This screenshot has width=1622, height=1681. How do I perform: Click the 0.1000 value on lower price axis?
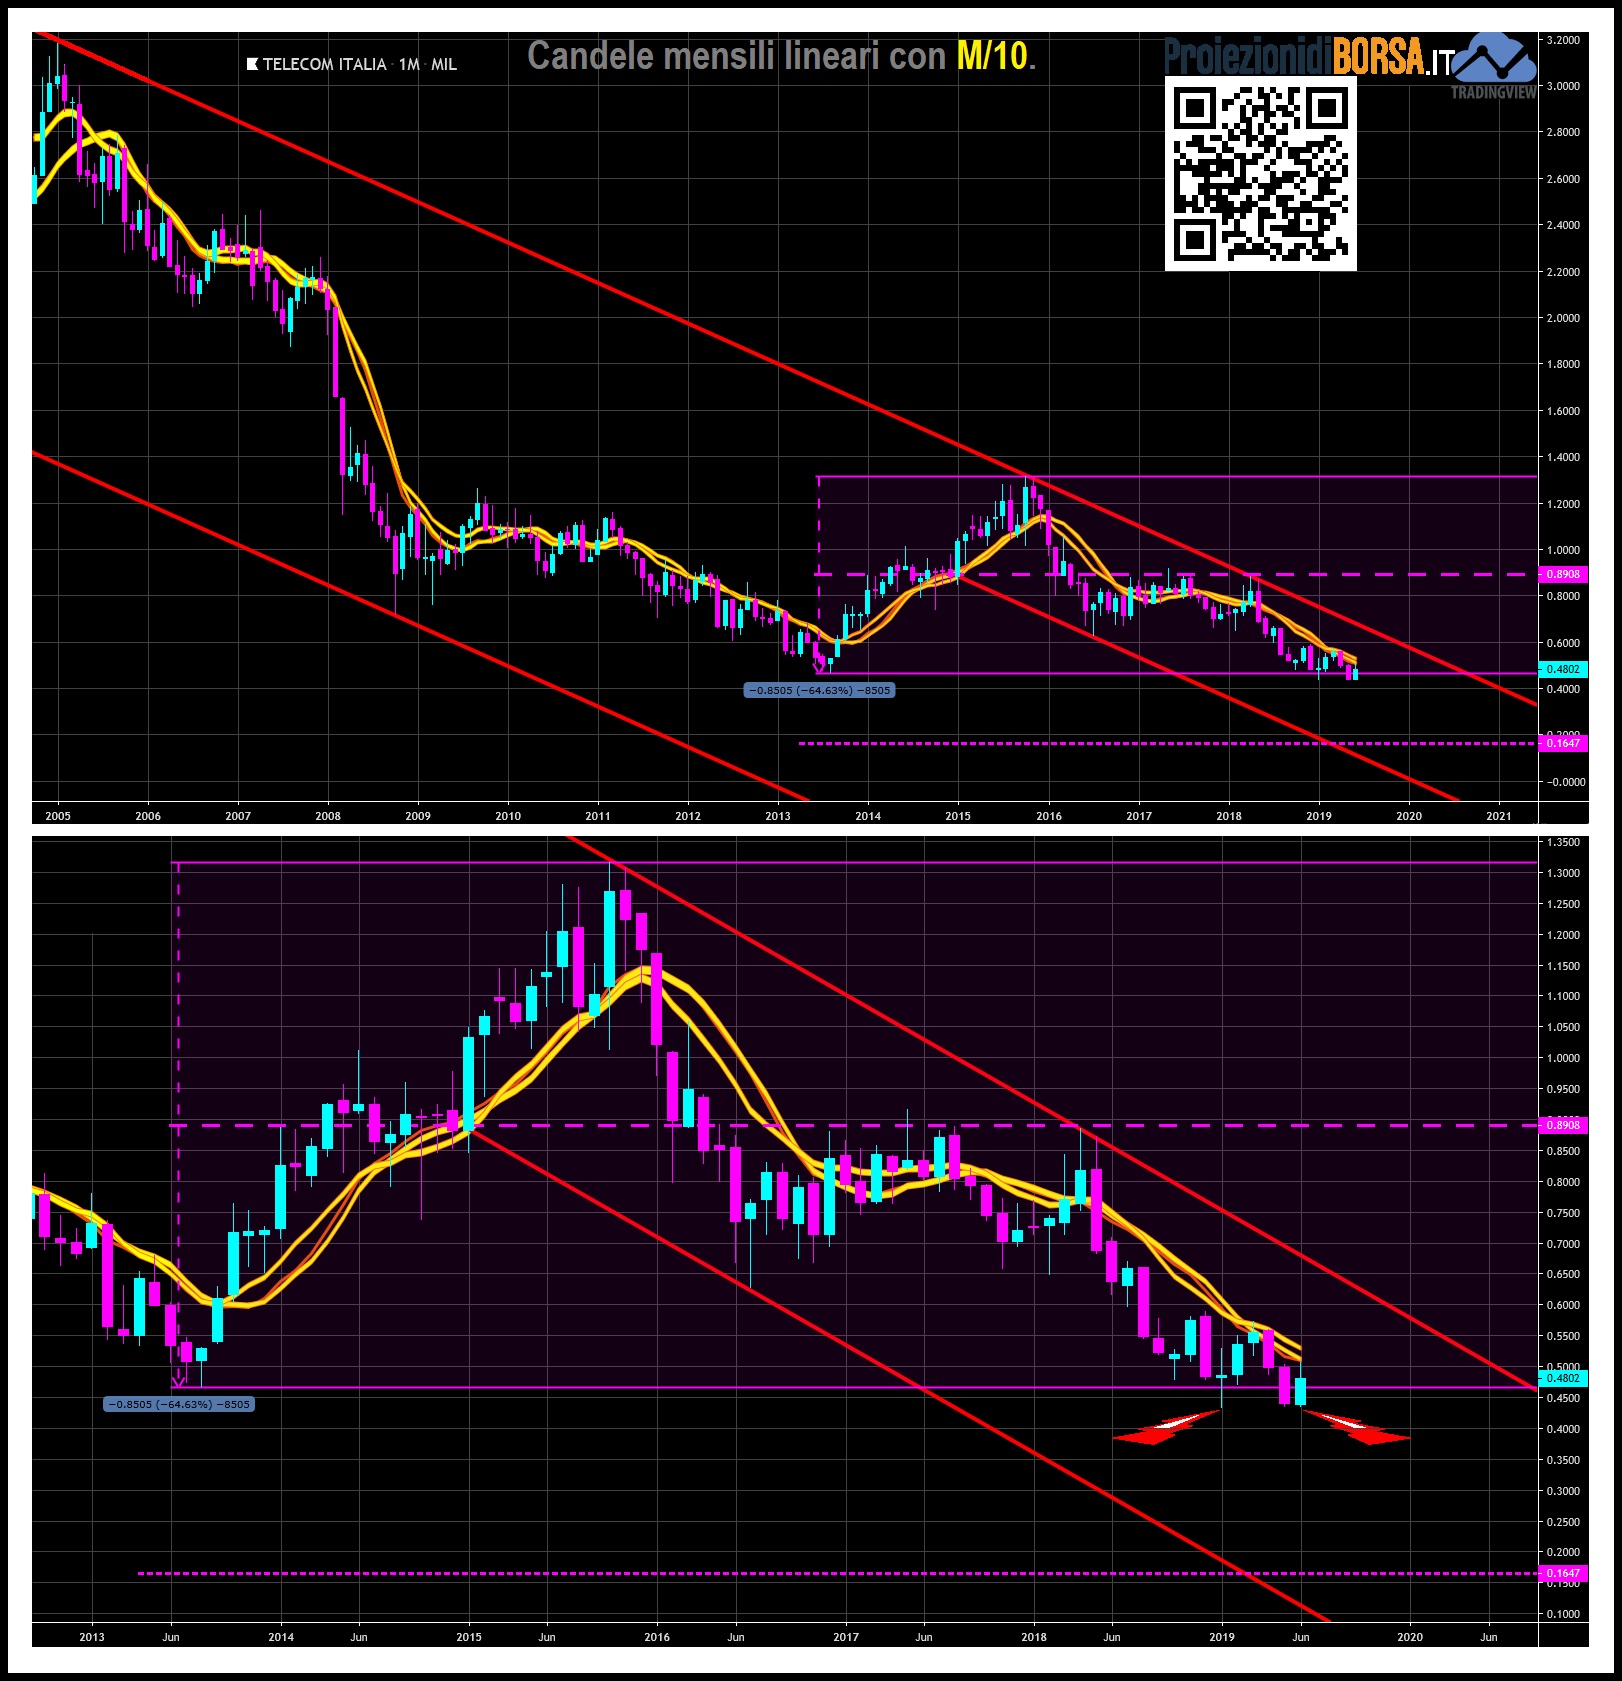(x=1563, y=1614)
